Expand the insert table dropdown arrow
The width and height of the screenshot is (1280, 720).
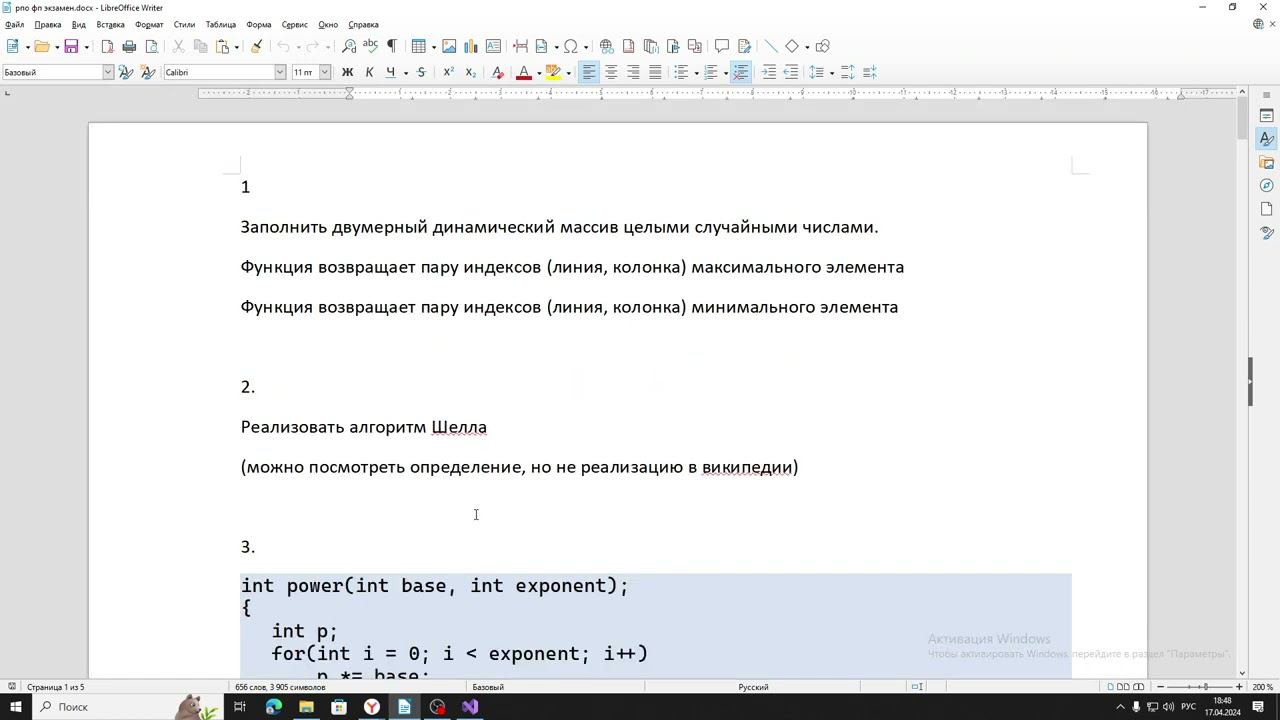point(432,47)
